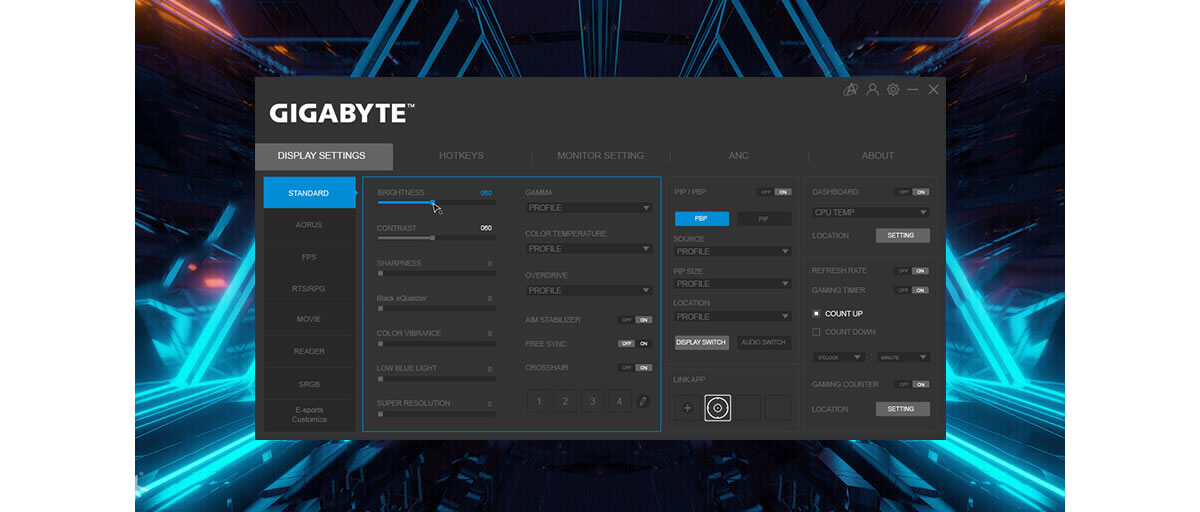Image resolution: width=1200 pixels, height=512 pixels.
Task: Open the Source profile dropdown
Action: point(733,252)
